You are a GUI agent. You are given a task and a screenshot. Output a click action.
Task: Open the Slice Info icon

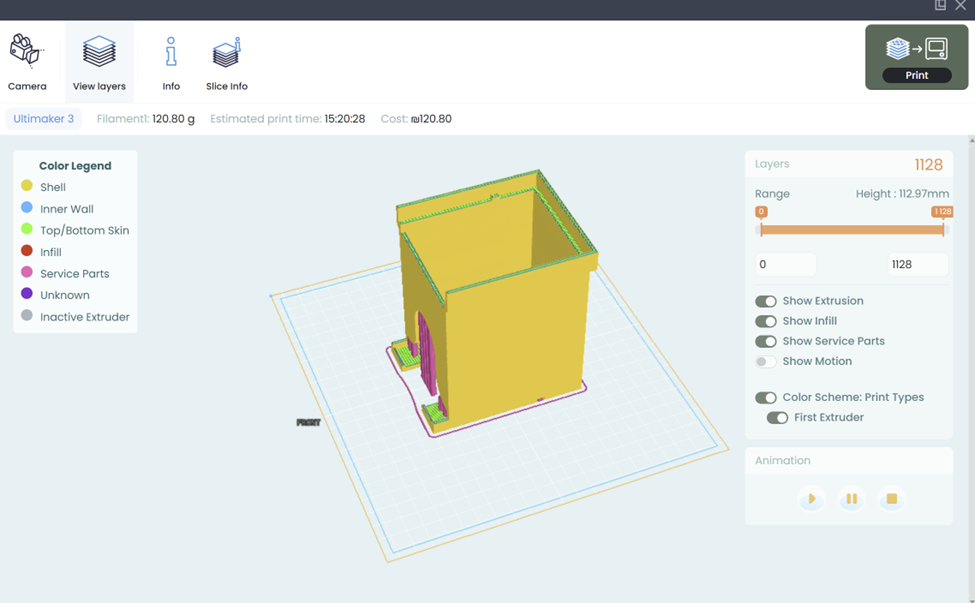(x=226, y=62)
